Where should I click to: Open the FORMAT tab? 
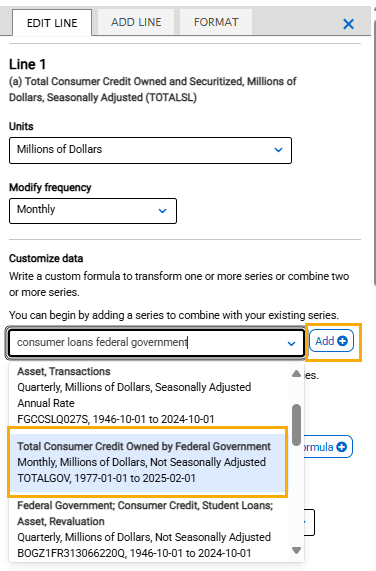point(216,22)
